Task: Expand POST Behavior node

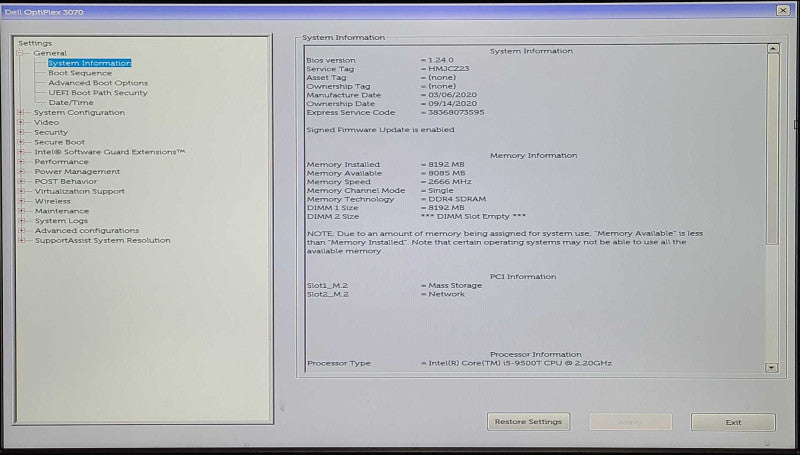Action: click(x=21, y=181)
